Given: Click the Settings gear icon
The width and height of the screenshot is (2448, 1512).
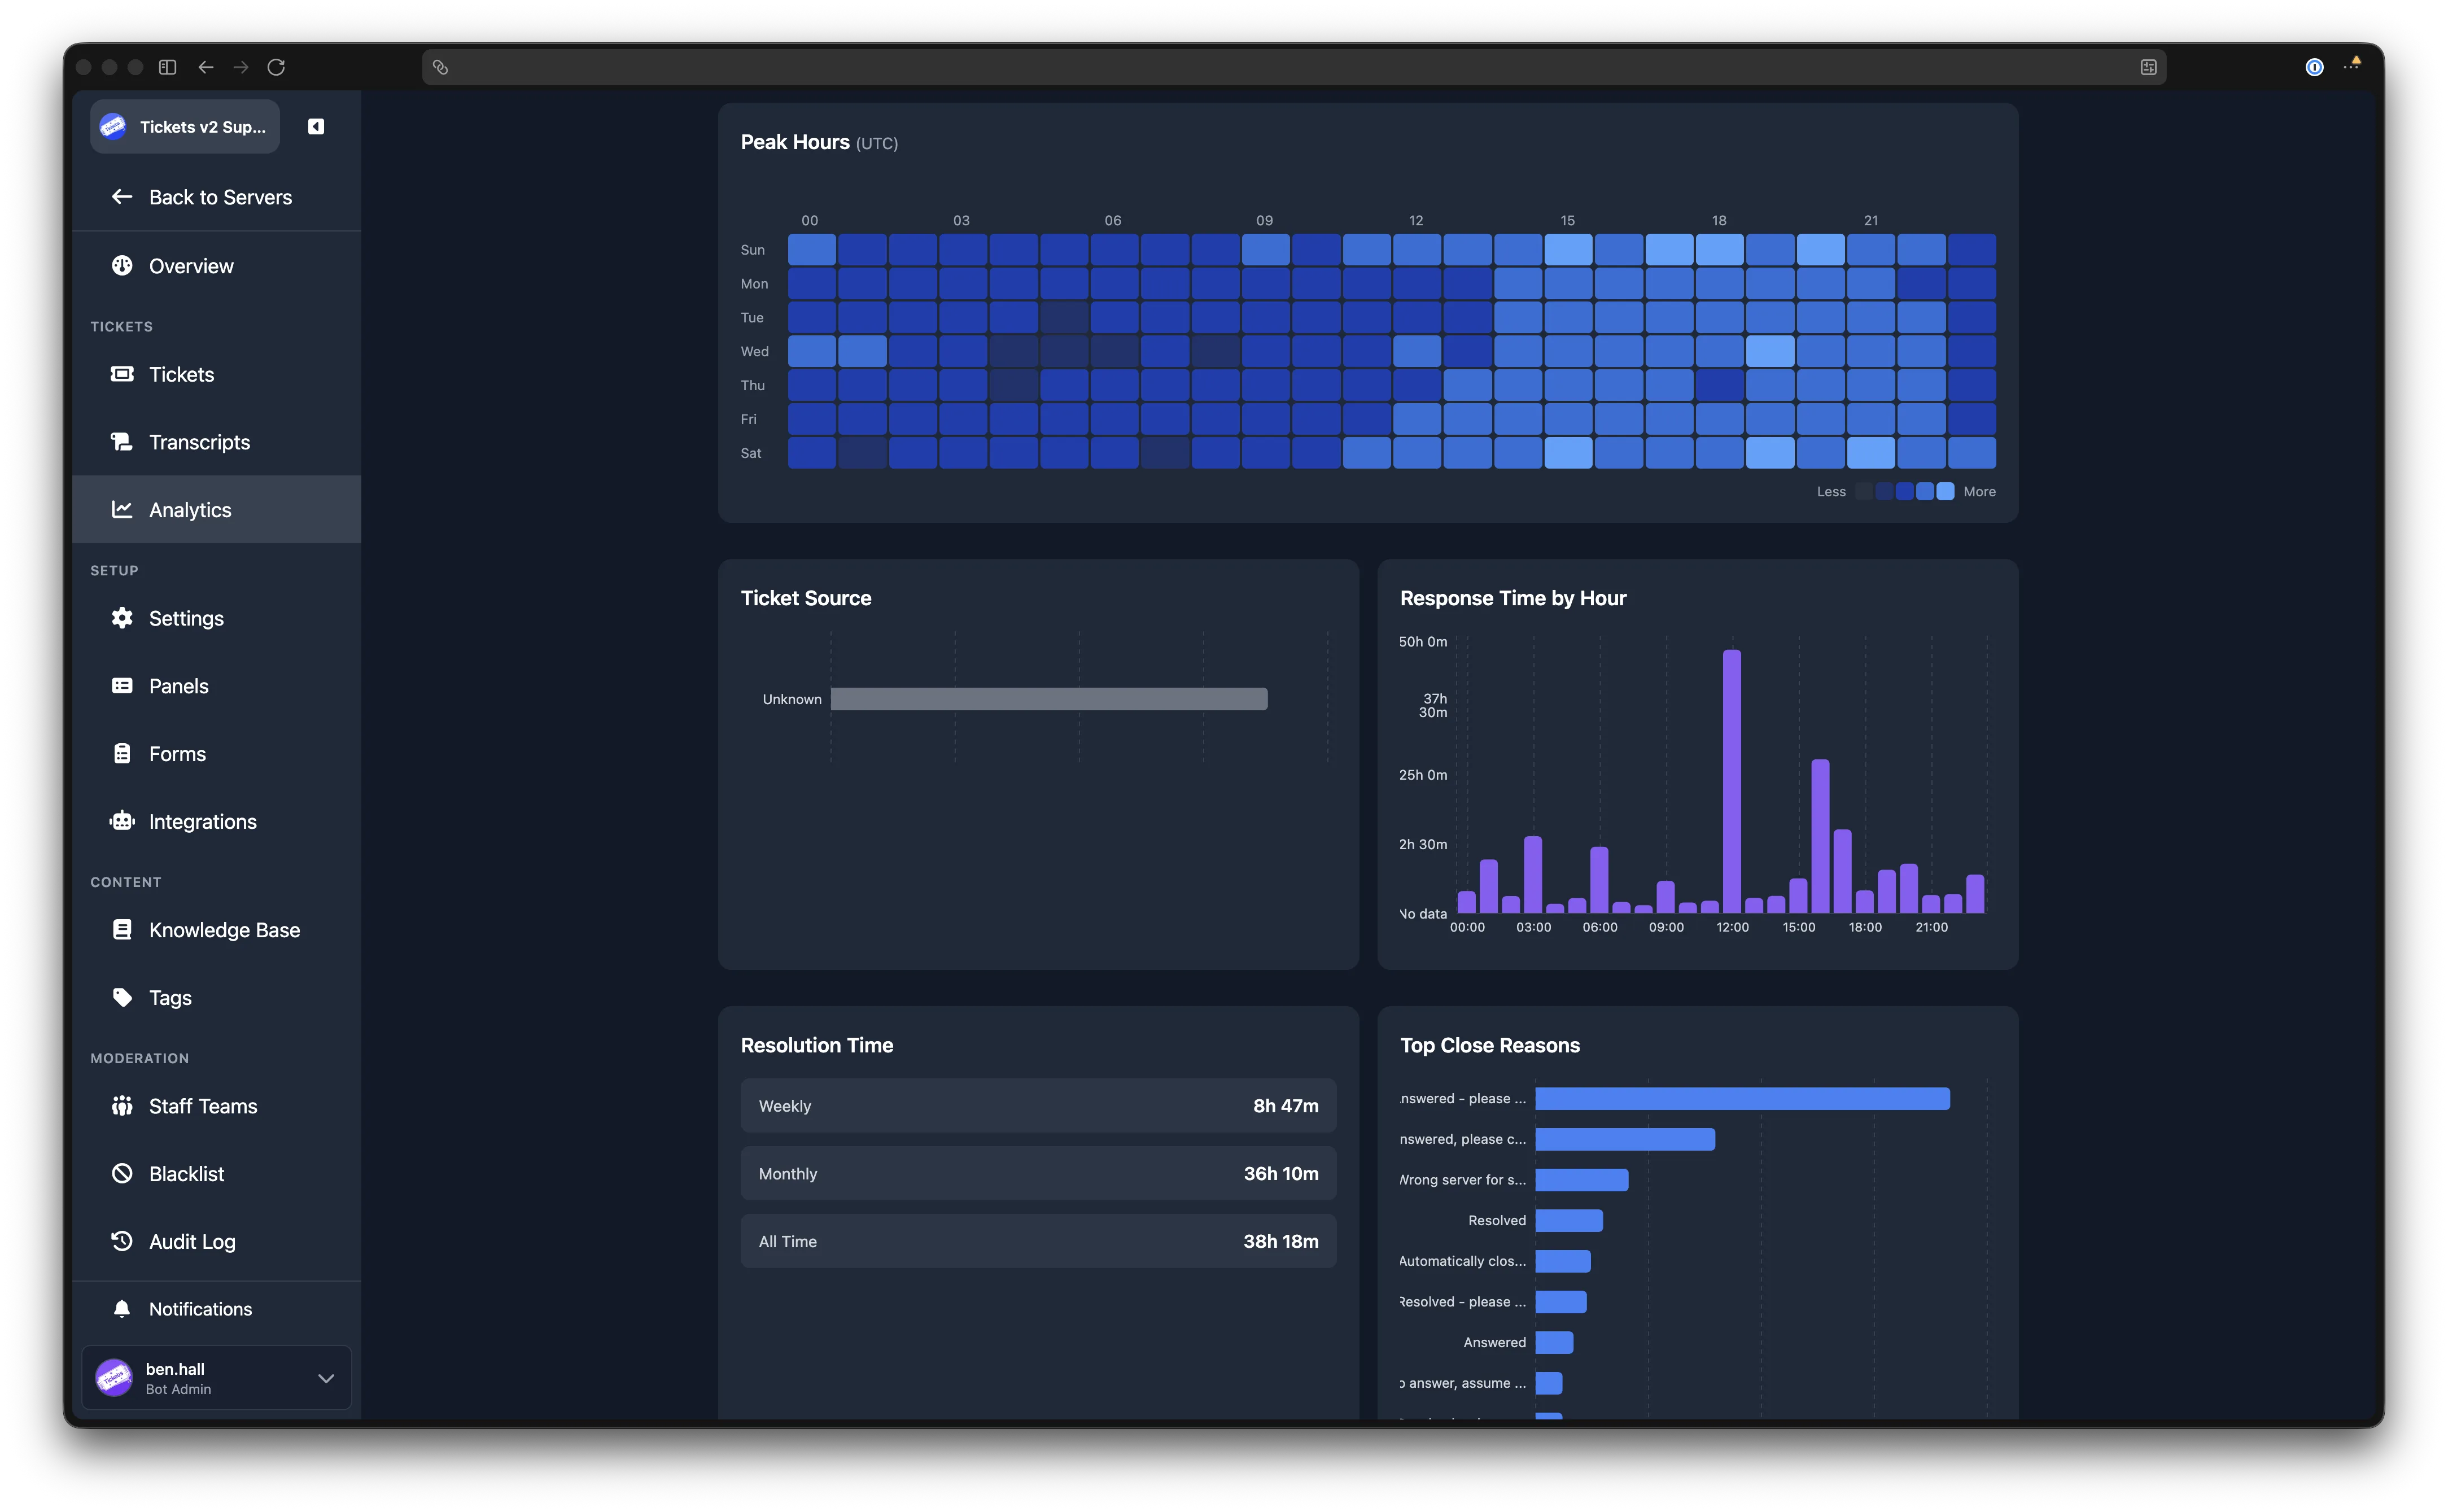Looking at the screenshot, I should 122,618.
